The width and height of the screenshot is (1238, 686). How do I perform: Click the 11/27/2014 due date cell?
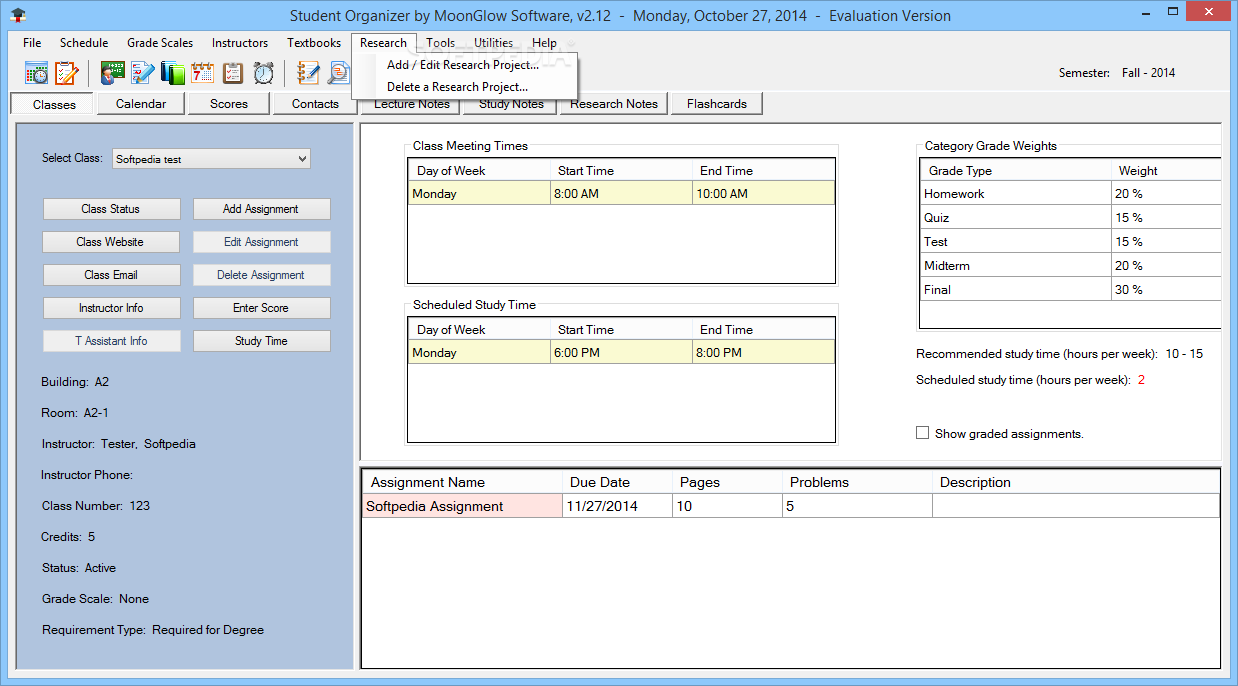617,506
